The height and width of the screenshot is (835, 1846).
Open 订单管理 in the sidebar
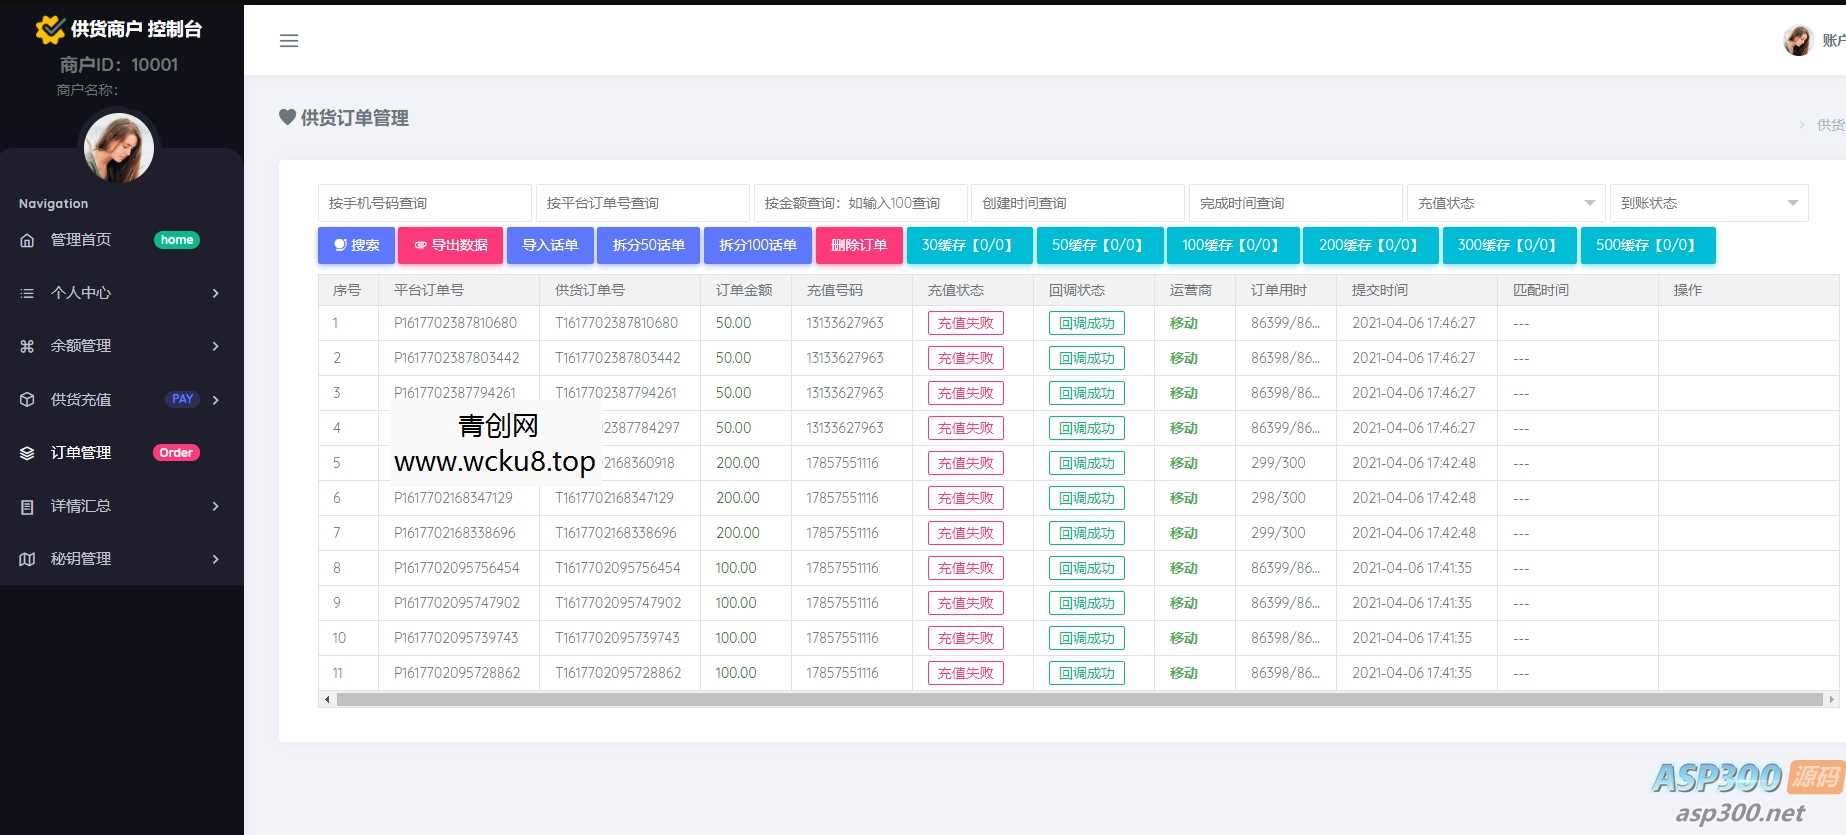[82, 453]
